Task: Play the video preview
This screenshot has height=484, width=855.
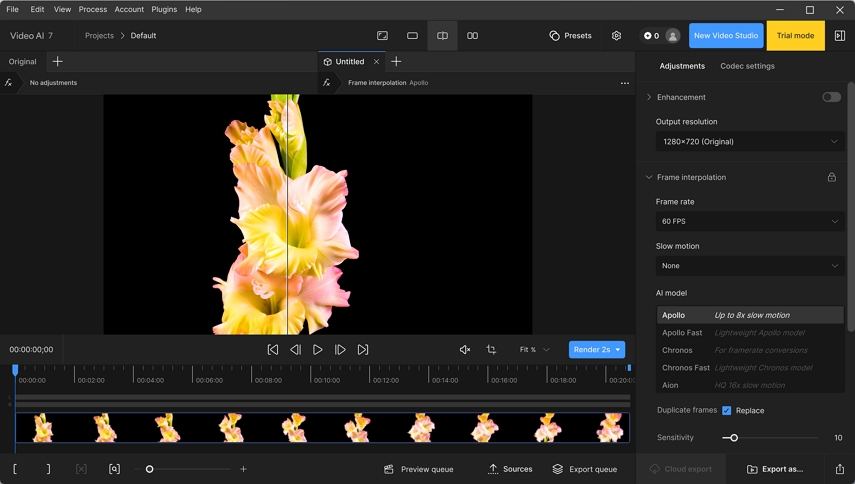Action: pyautogui.click(x=317, y=349)
